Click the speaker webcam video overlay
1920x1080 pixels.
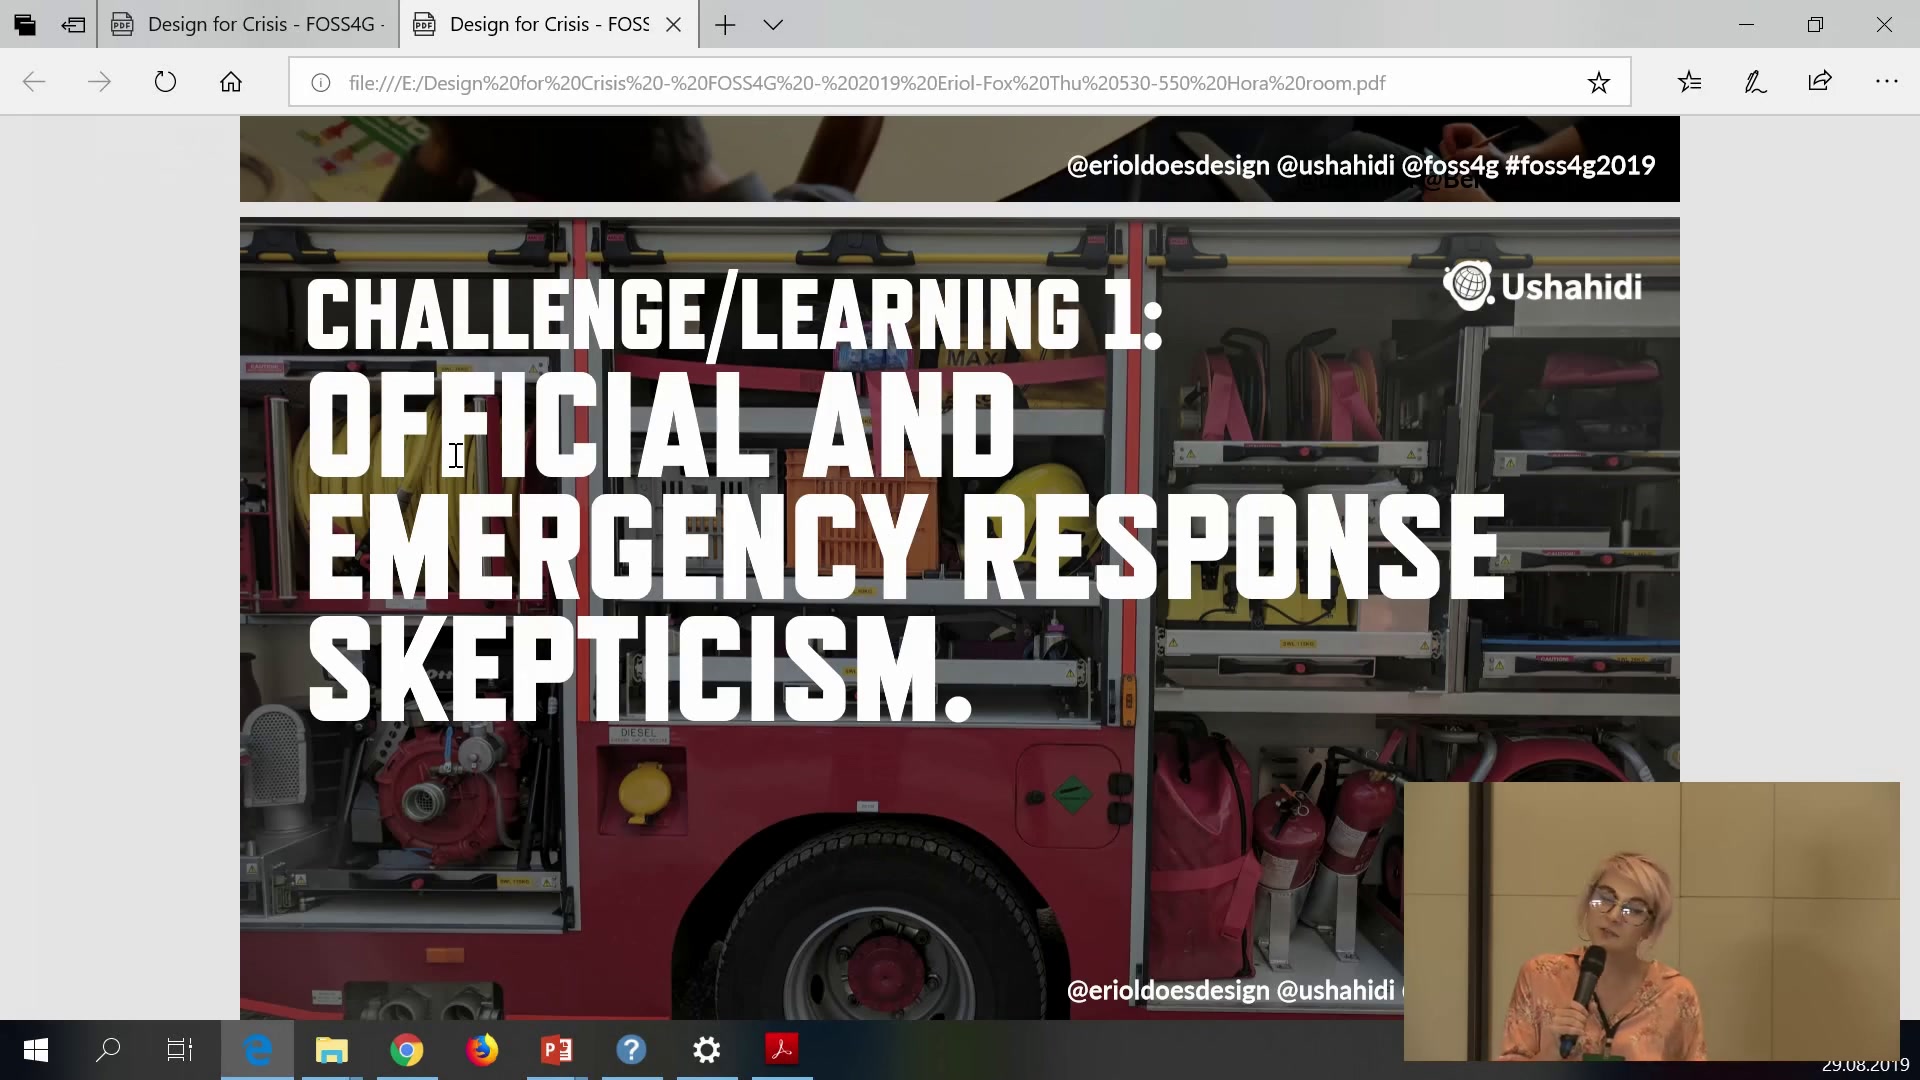1651,921
